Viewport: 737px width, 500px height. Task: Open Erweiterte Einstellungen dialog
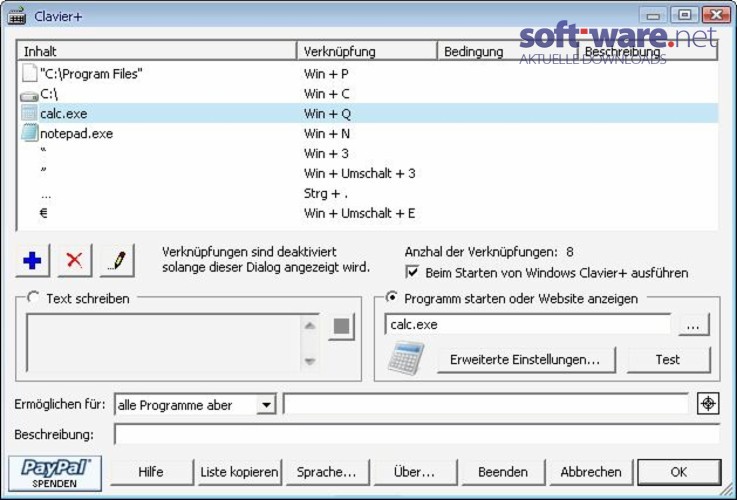[526, 360]
